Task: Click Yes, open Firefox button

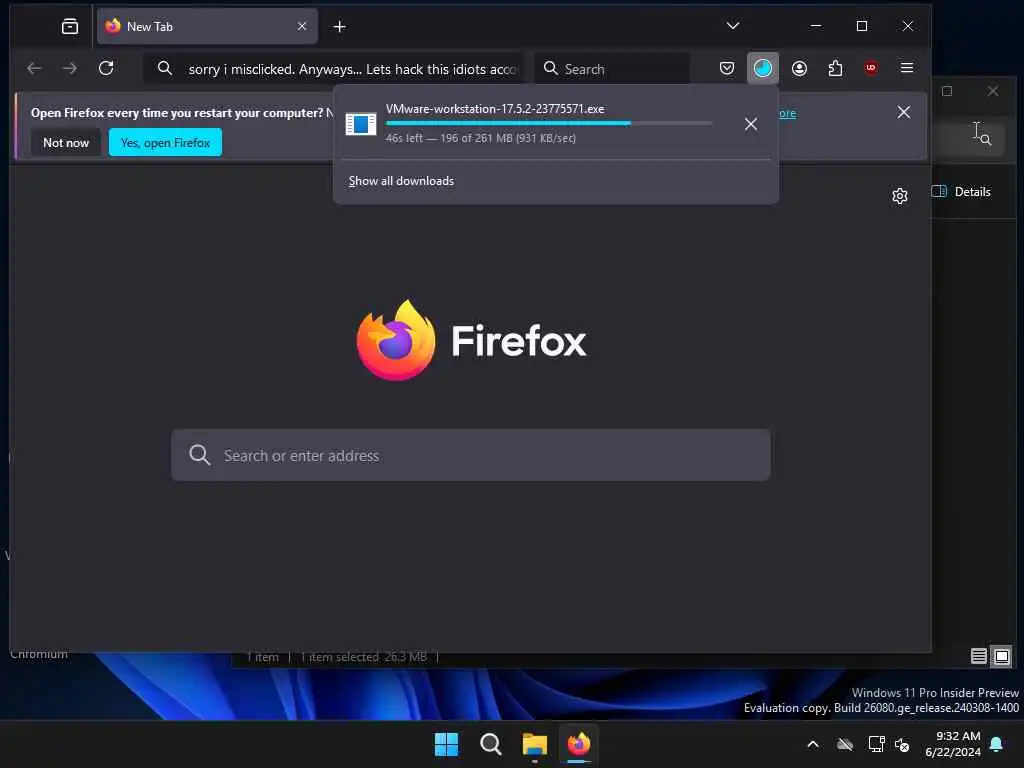Action: 165,142
